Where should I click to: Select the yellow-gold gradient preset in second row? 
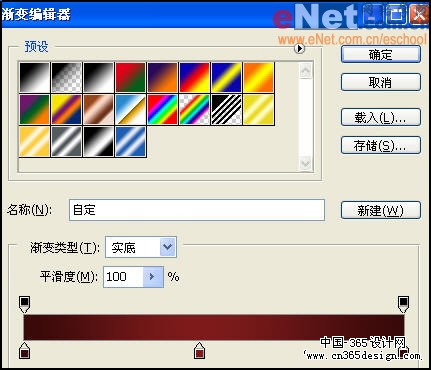(x=258, y=109)
